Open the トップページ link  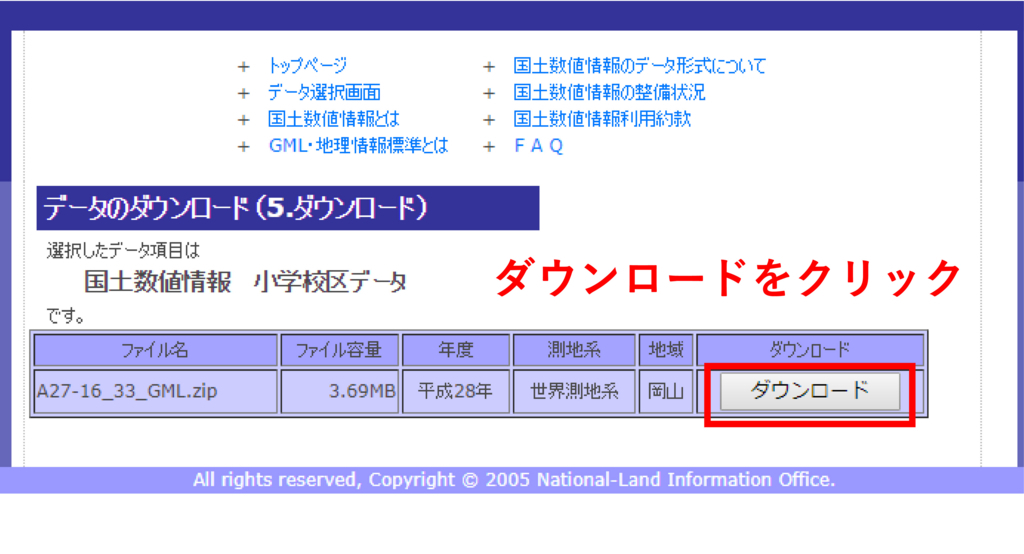click(307, 66)
